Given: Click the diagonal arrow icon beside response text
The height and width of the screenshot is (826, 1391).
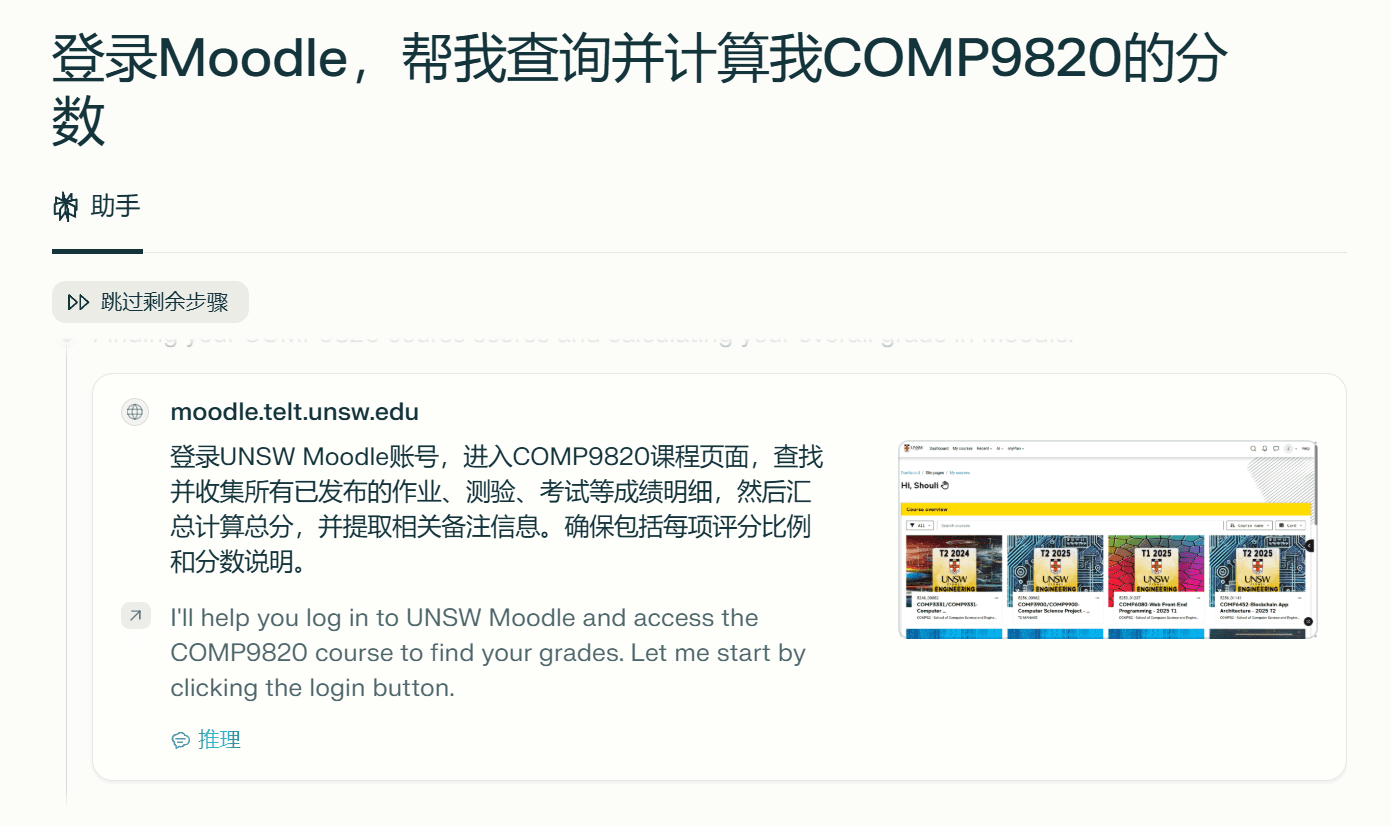Looking at the screenshot, I should tap(135, 616).
